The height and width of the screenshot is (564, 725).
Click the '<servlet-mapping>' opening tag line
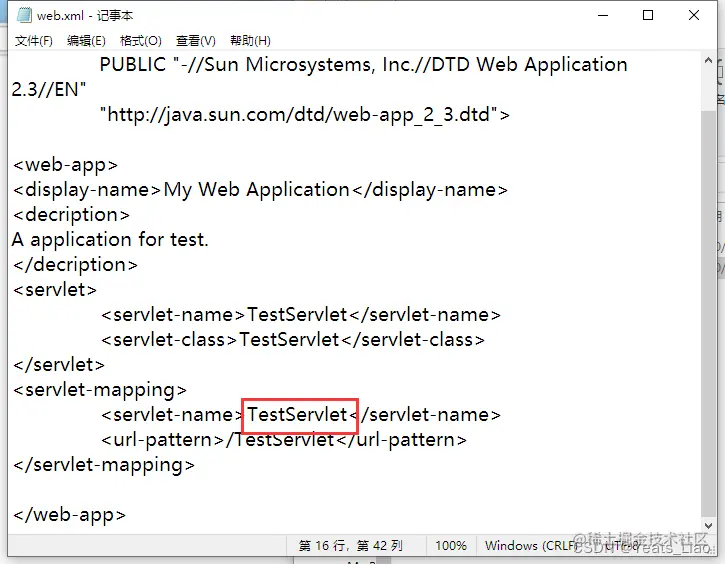tap(100, 390)
